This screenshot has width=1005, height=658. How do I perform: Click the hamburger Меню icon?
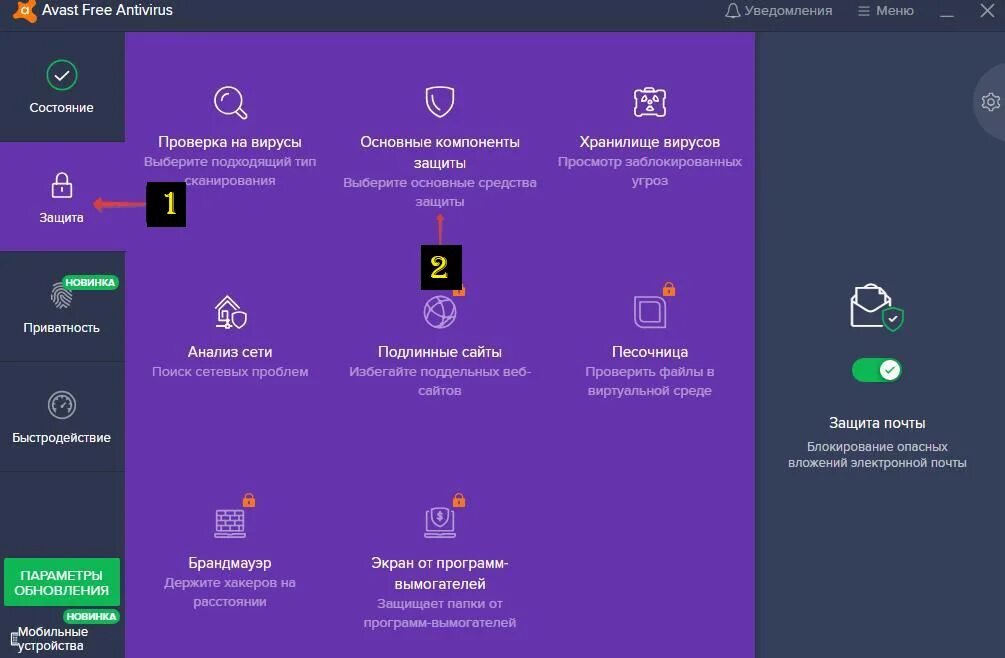click(863, 11)
